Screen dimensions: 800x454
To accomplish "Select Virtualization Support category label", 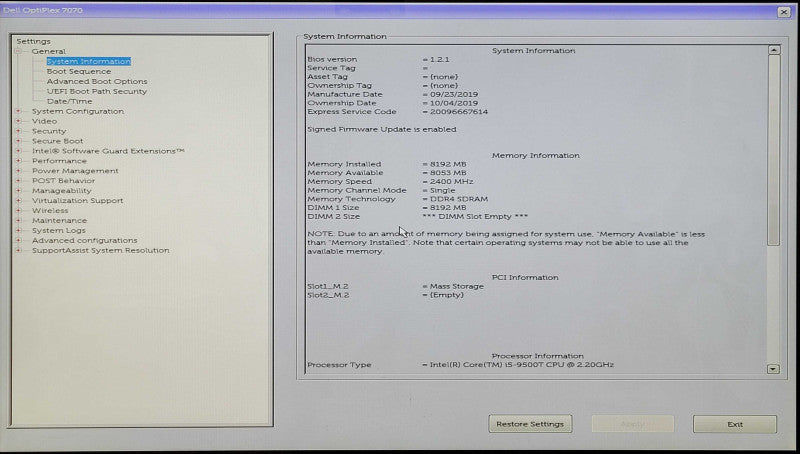I will [x=78, y=201].
